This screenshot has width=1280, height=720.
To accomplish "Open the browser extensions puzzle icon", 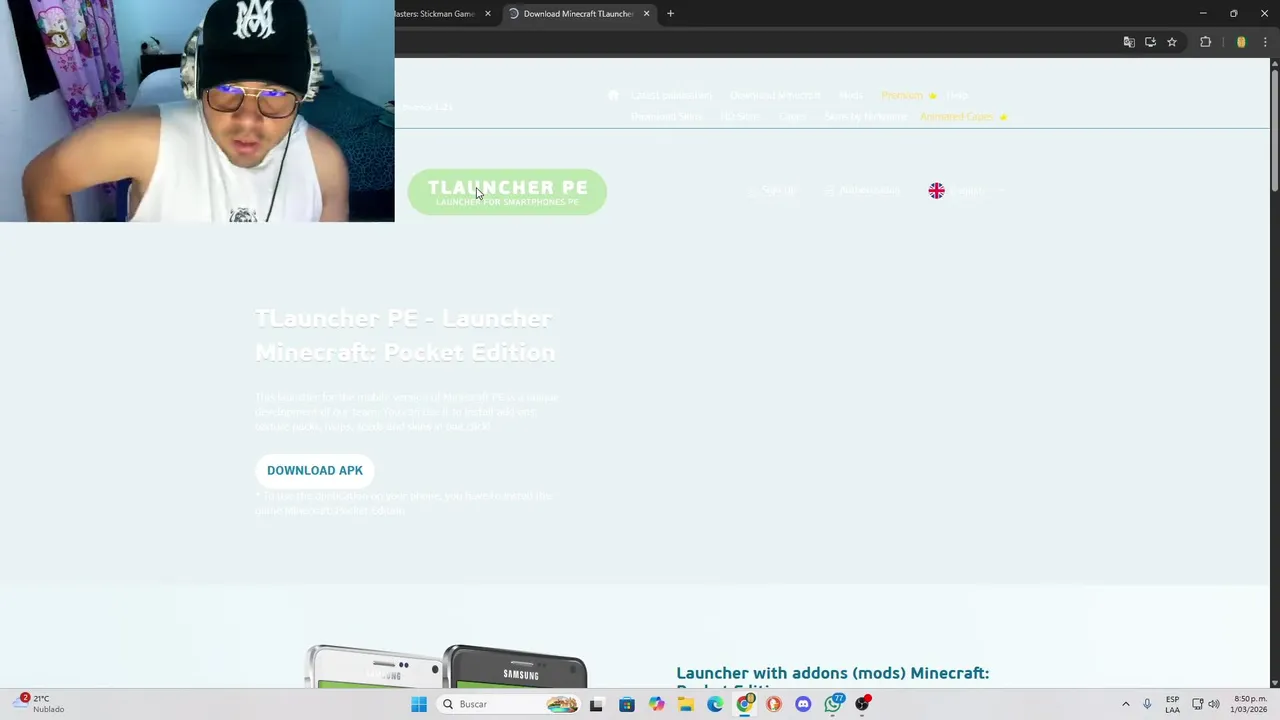I will pyautogui.click(x=1205, y=42).
